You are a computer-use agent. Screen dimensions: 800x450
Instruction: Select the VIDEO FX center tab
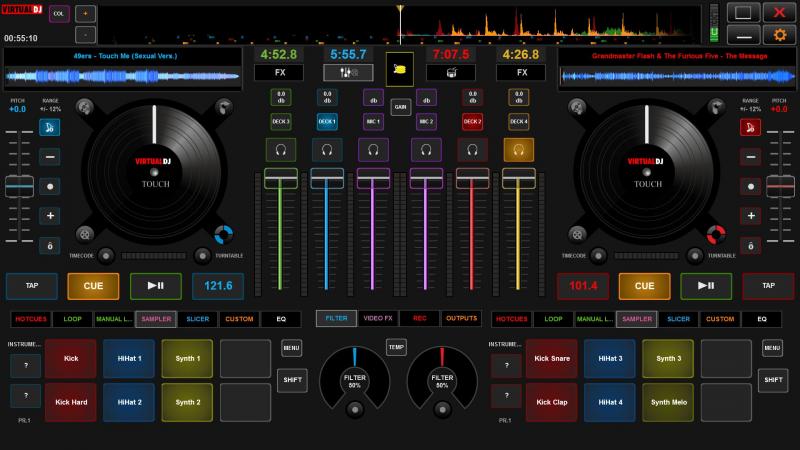point(378,318)
